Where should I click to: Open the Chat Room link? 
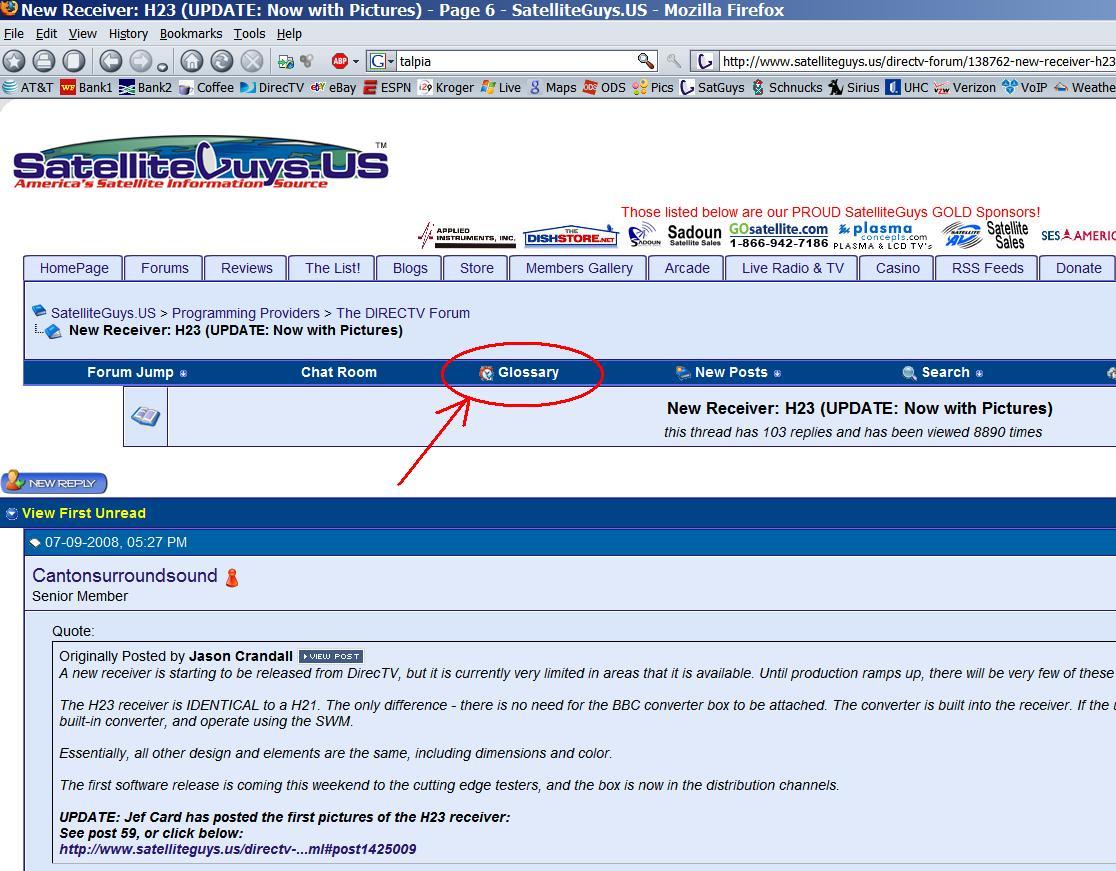click(339, 372)
